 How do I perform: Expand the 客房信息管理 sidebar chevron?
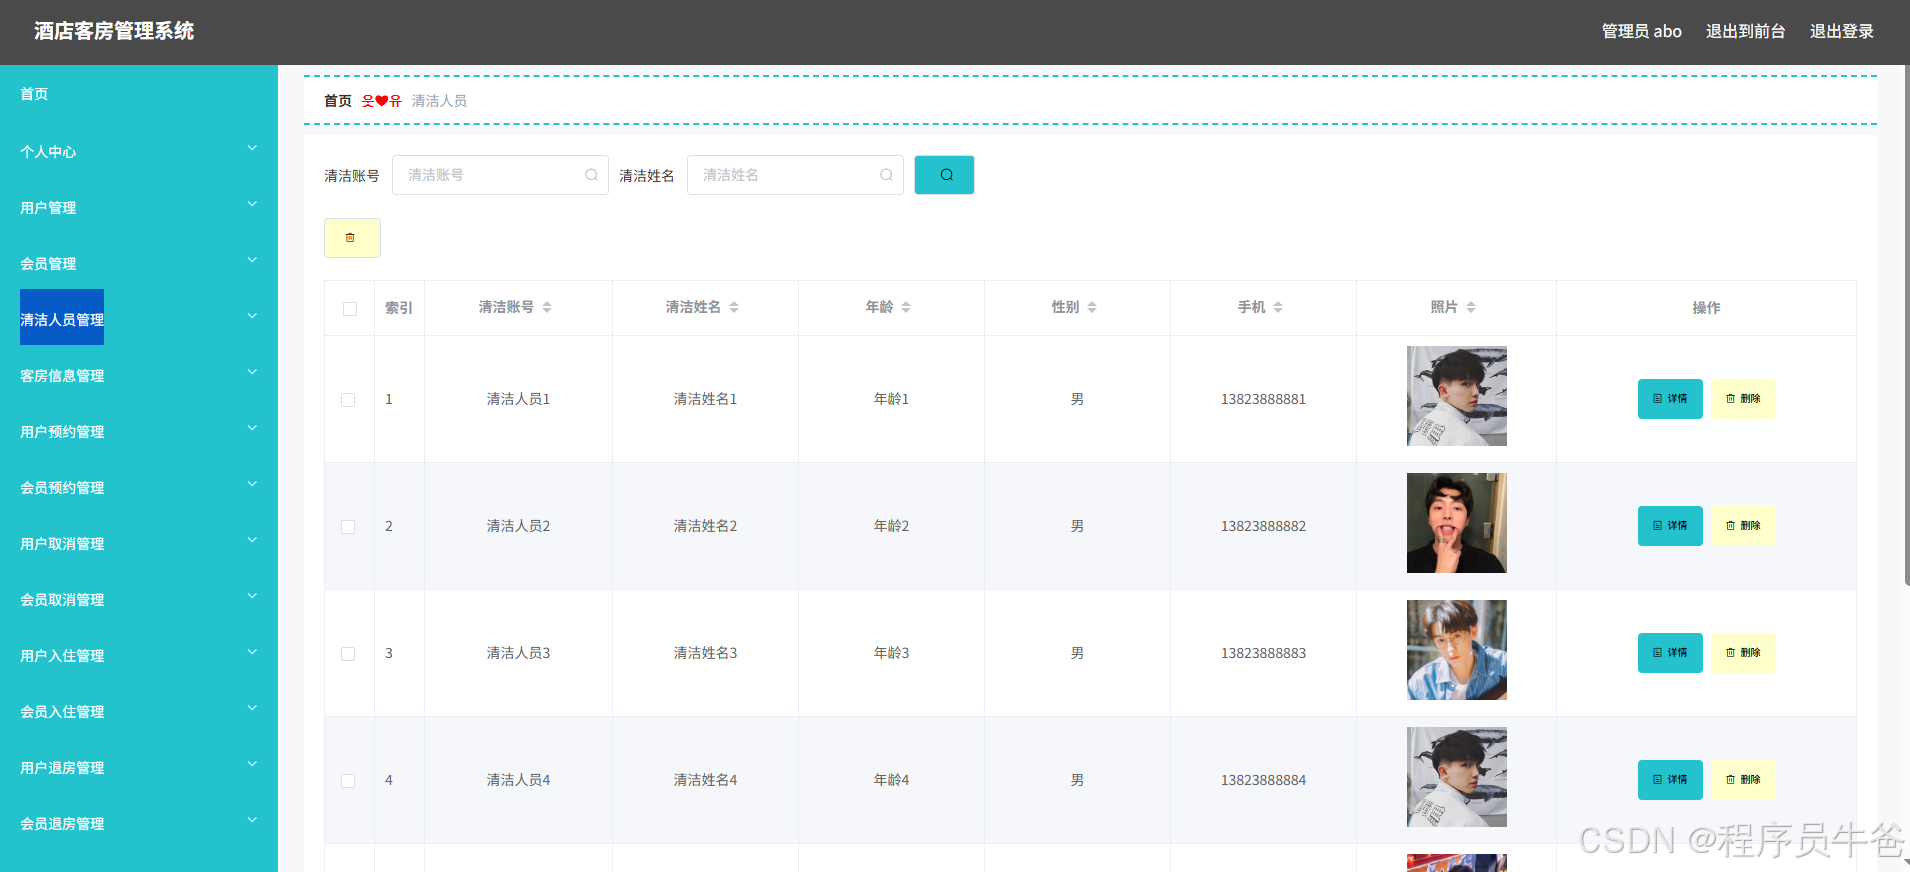pos(252,372)
